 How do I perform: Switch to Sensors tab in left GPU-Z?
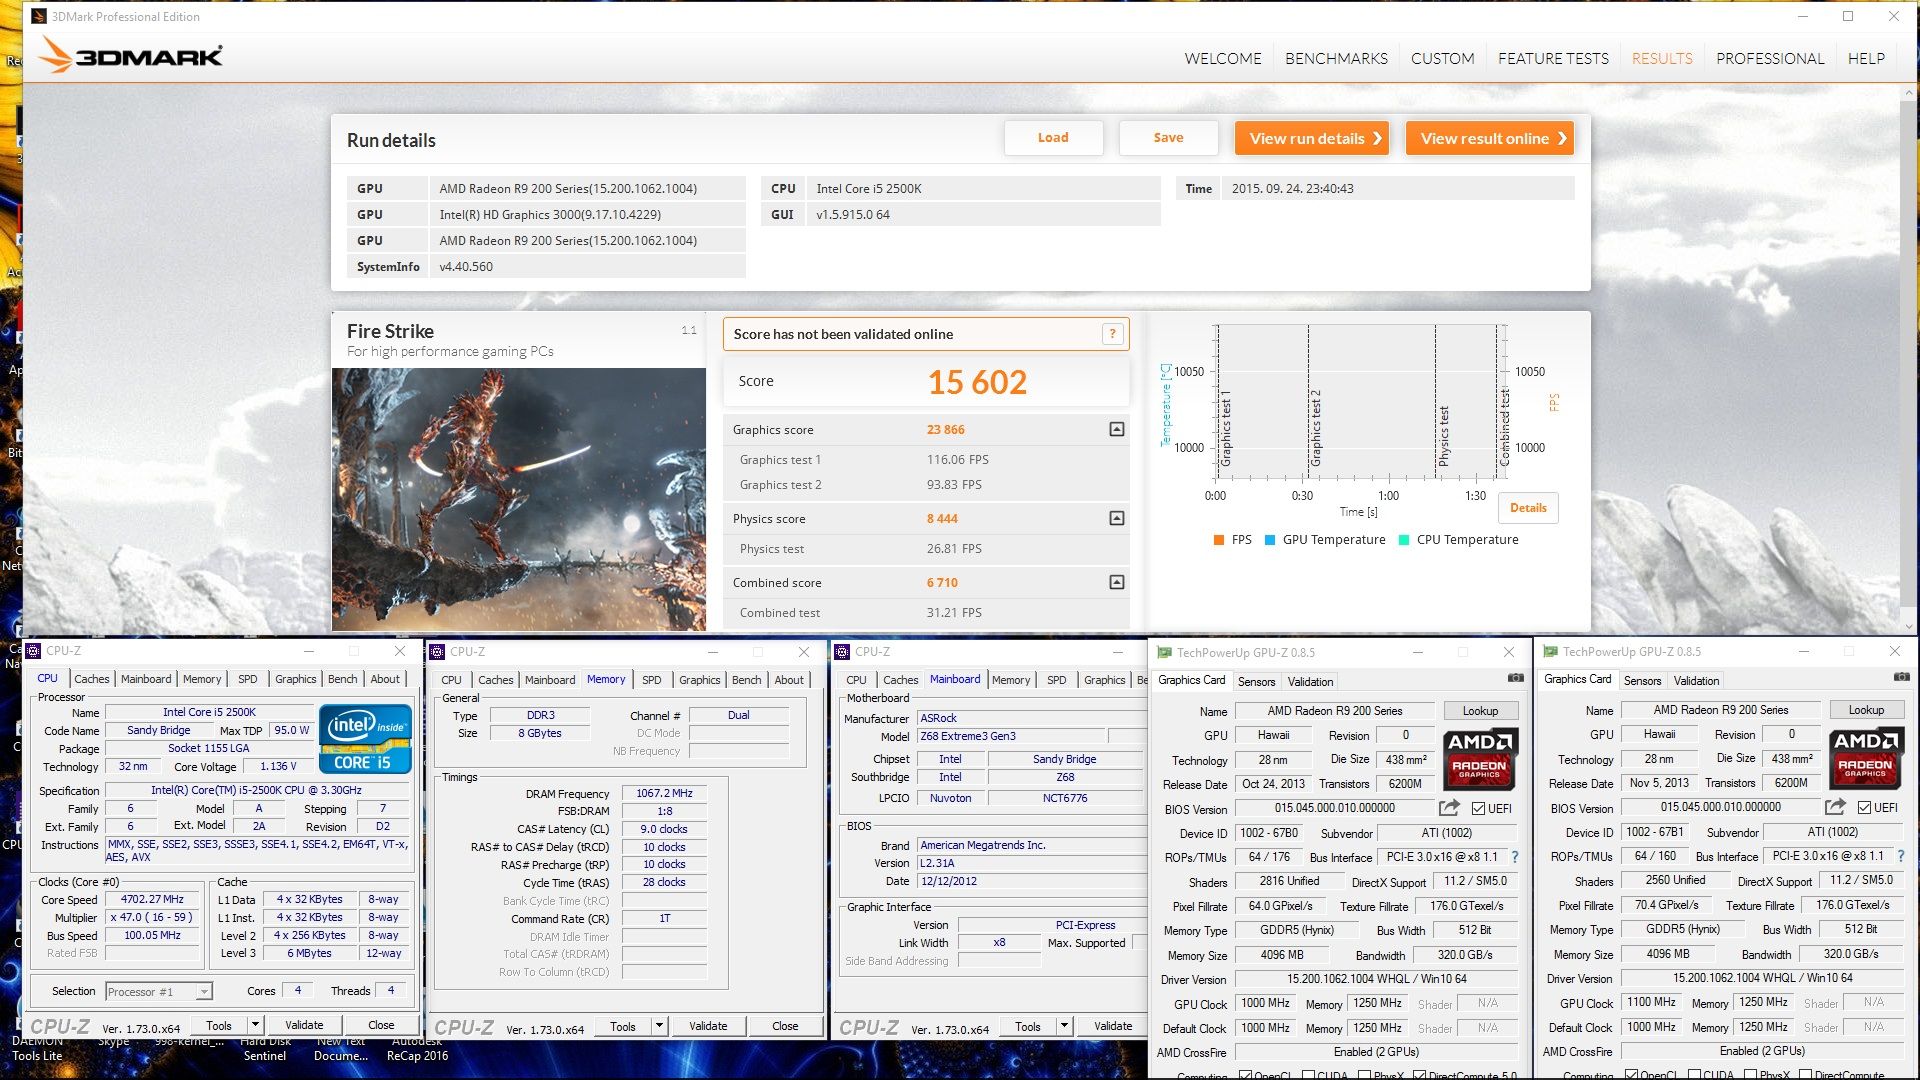(1256, 682)
